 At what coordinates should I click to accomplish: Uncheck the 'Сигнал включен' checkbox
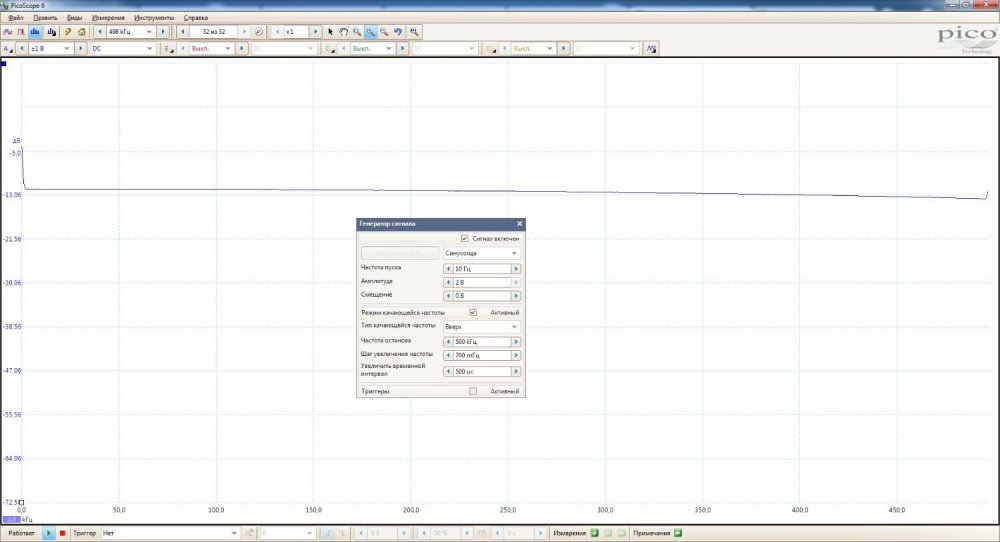click(464, 239)
